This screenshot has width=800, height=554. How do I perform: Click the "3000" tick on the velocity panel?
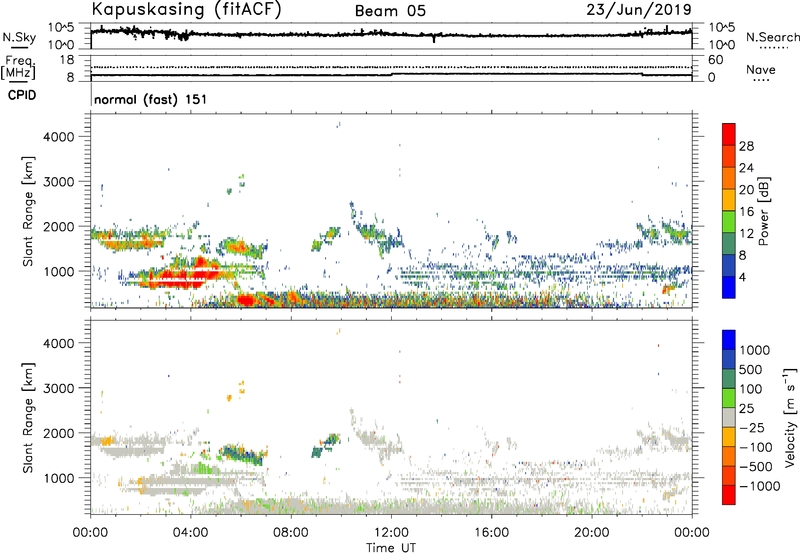[58, 388]
